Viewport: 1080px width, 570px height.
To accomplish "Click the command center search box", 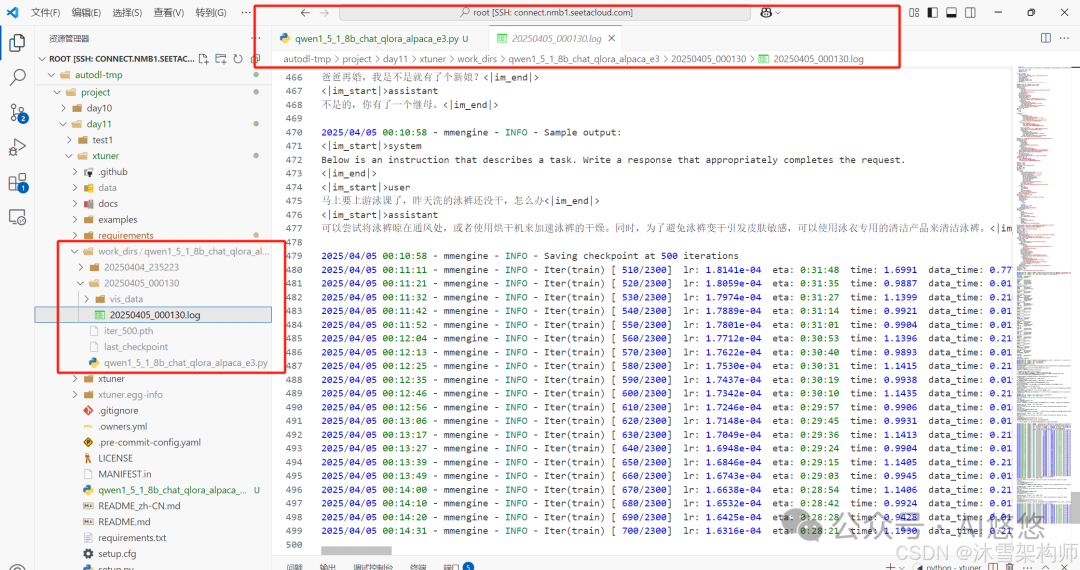I will 546,12.
